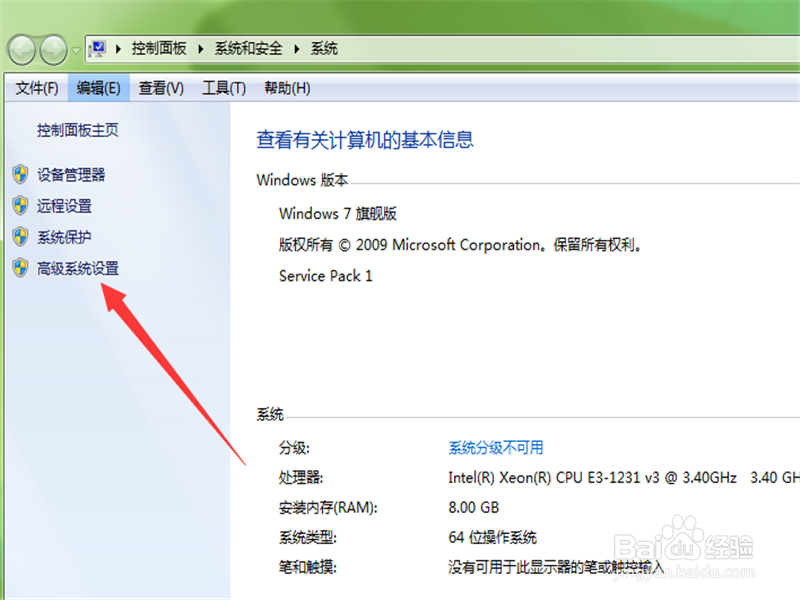Image resolution: width=800 pixels, height=600 pixels.
Task: Select the Microsoft Corporation copyright line
Action: (x=460, y=245)
